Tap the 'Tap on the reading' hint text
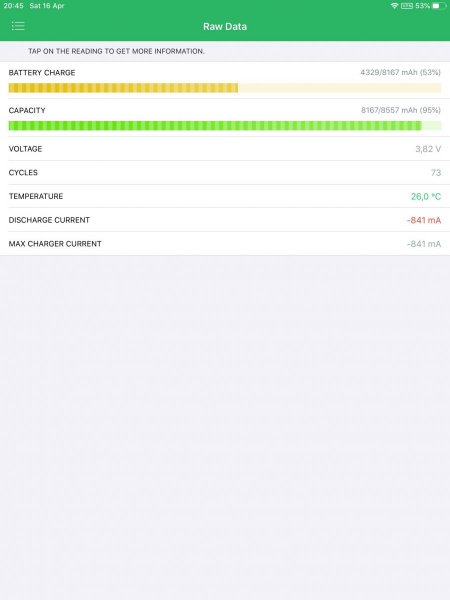This screenshot has height=600, width=450. 116,51
